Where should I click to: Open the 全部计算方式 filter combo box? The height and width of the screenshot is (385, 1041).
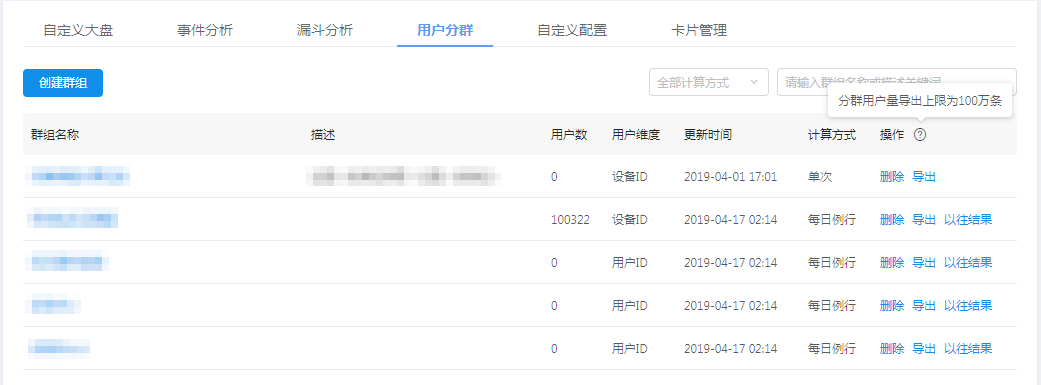(x=708, y=82)
